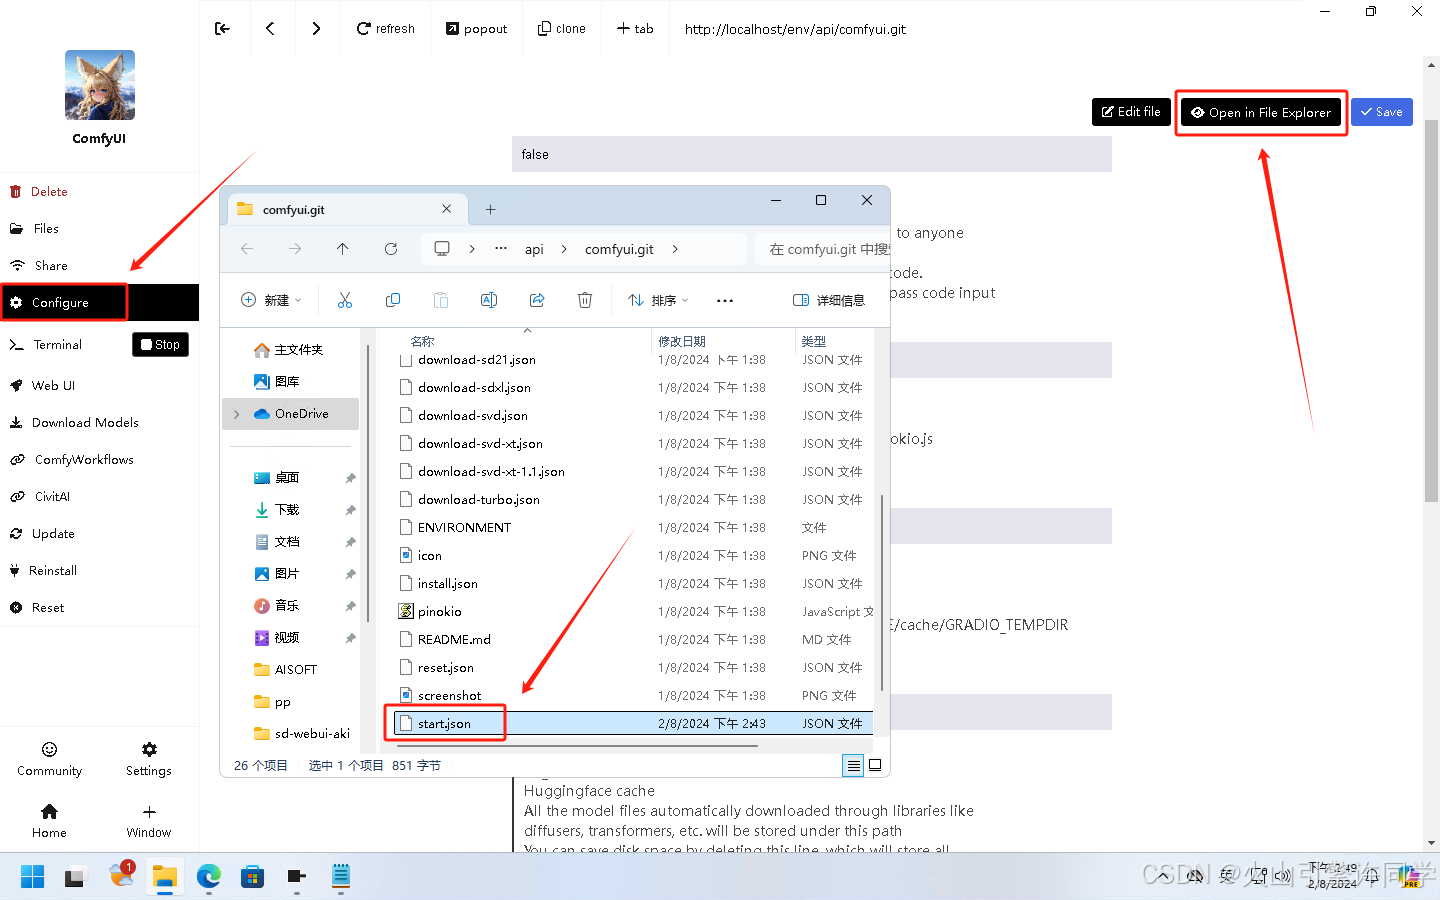
Task: Click the Windows Start button
Action: 32,877
